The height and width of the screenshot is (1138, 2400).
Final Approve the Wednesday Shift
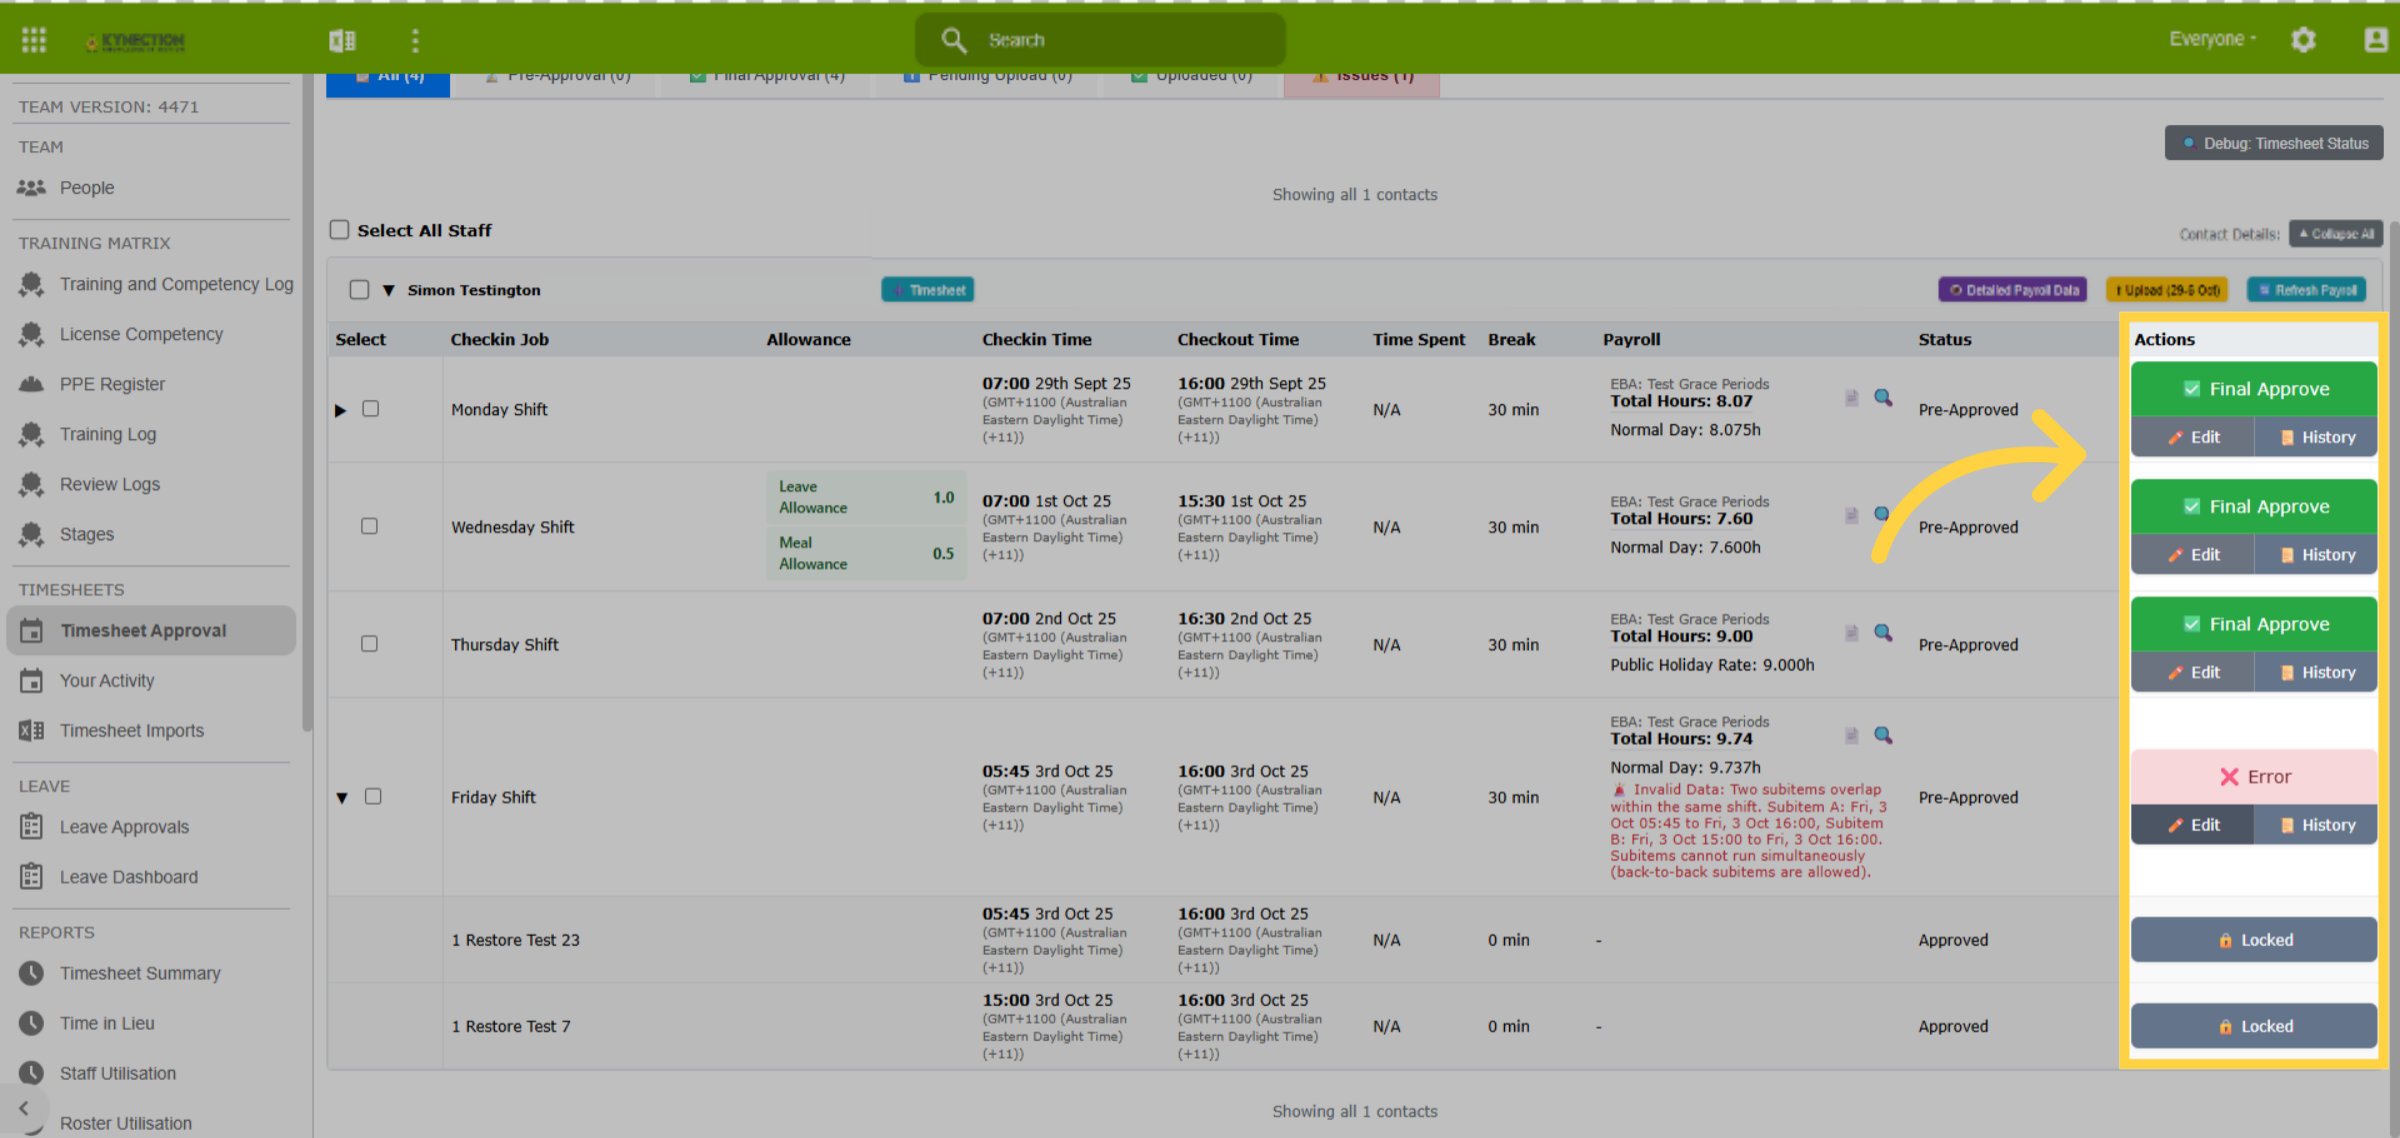tap(2254, 506)
